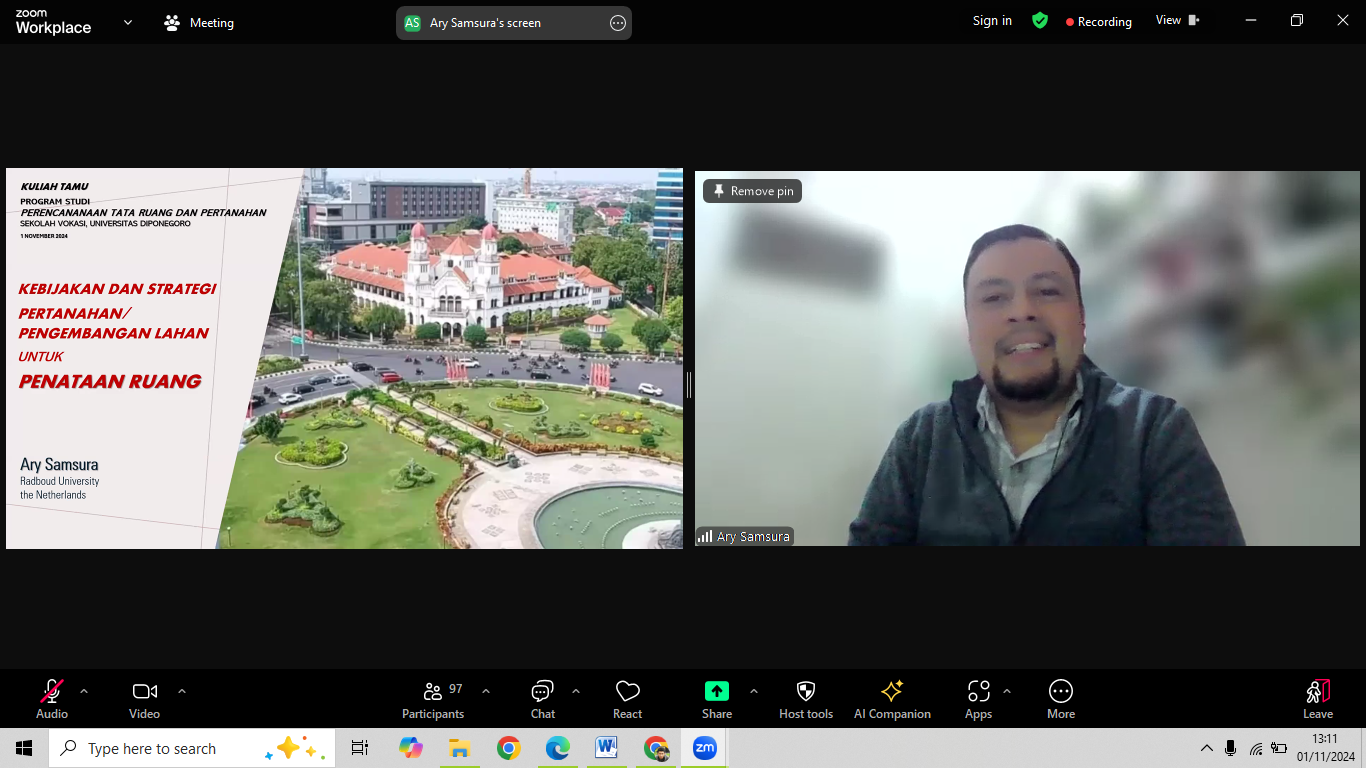Expand the share options arrow beside Share
1366x768 pixels.
coord(754,691)
